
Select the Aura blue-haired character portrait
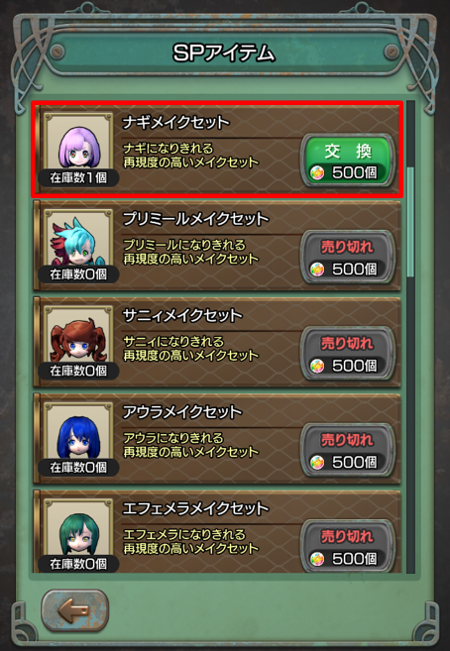coord(78,435)
